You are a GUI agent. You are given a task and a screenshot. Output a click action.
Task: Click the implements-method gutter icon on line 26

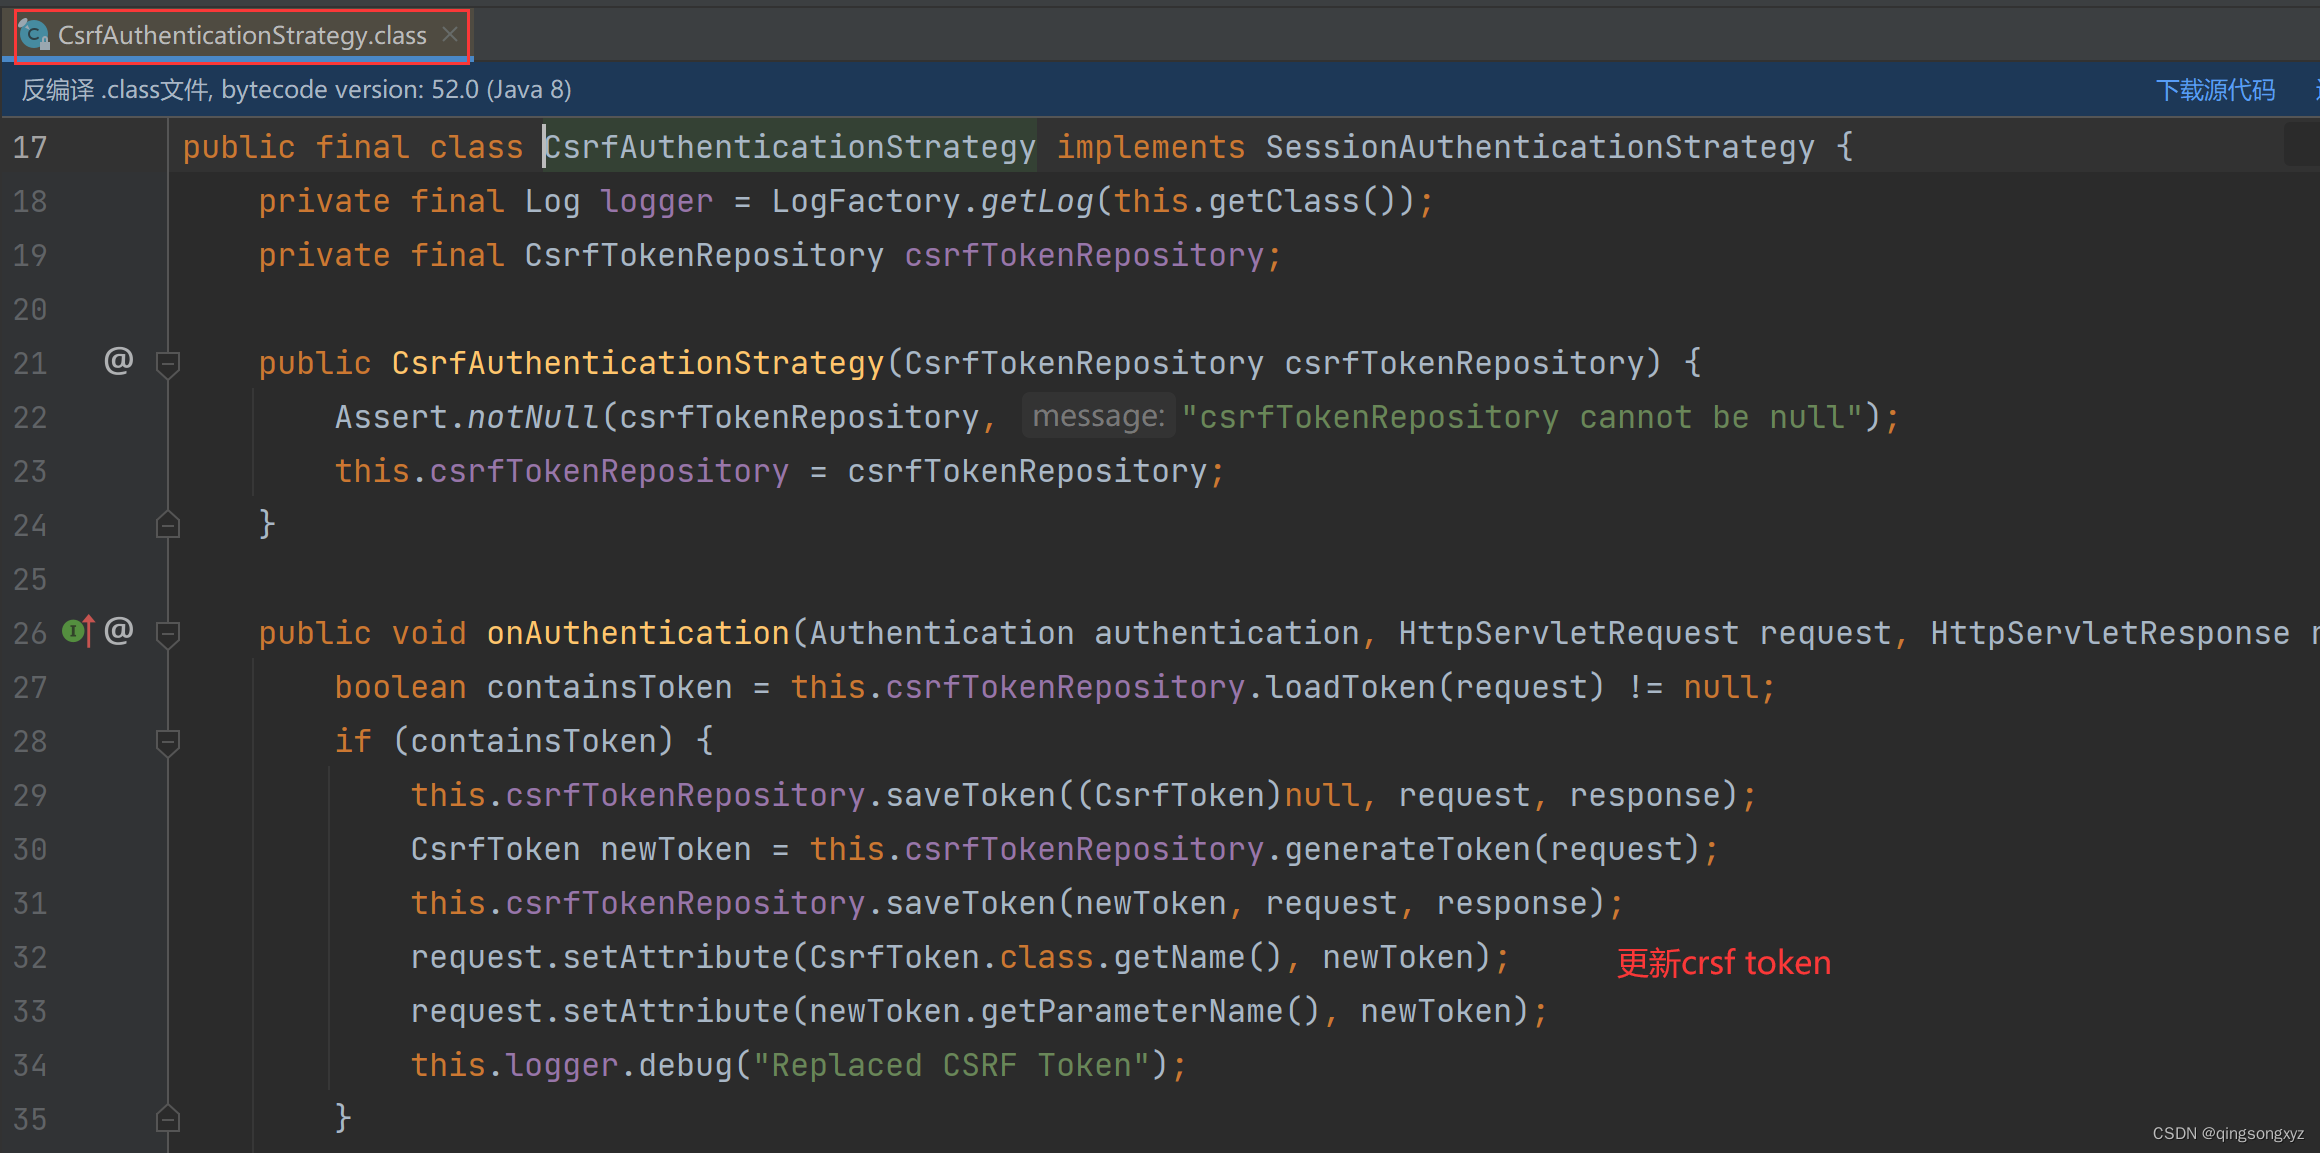point(78,631)
